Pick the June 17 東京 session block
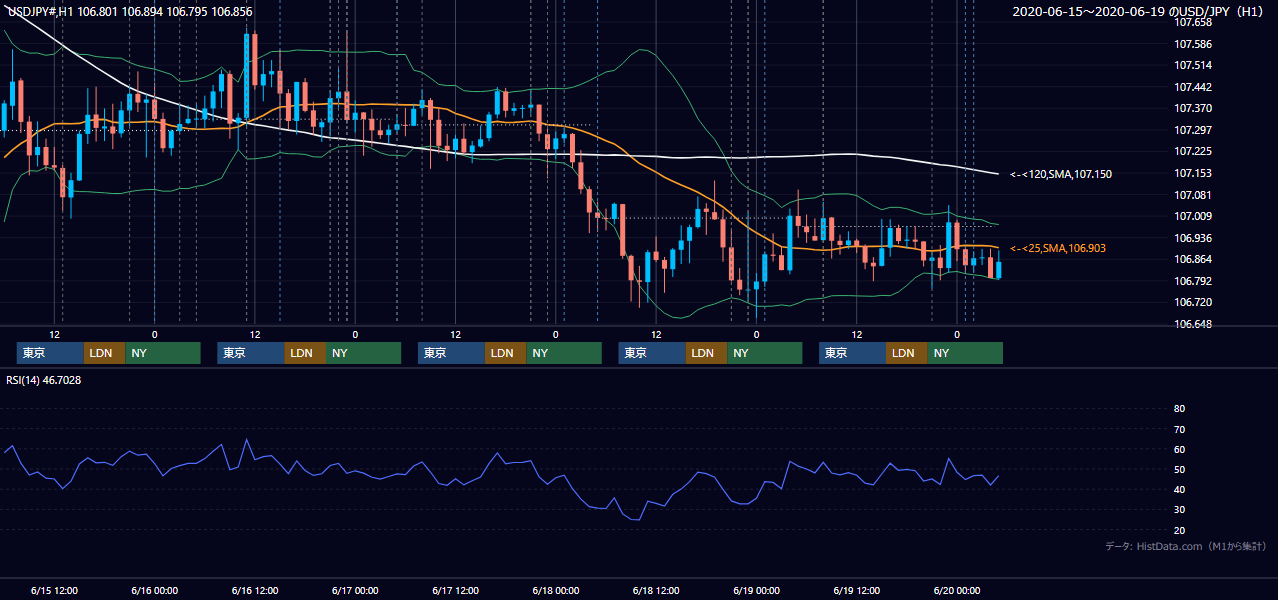 451,353
